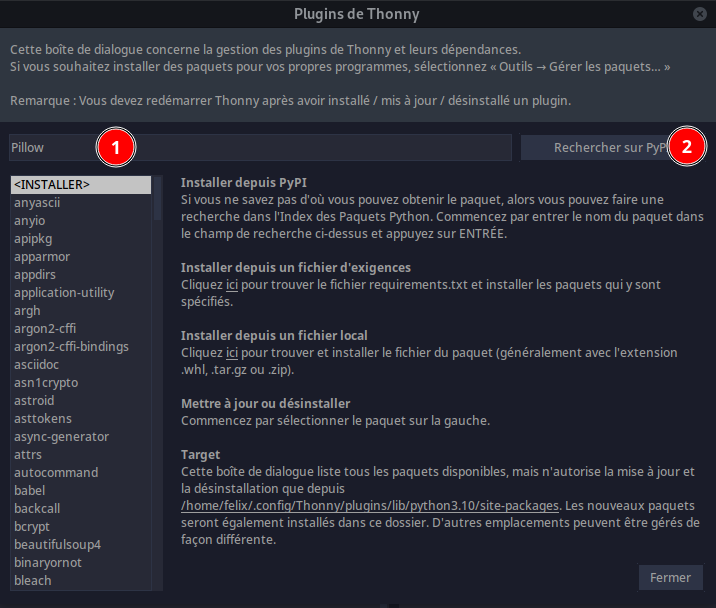Close the Plugins de Thonny dialog
This screenshot has height=608, width=716.
tap(699, 14)
